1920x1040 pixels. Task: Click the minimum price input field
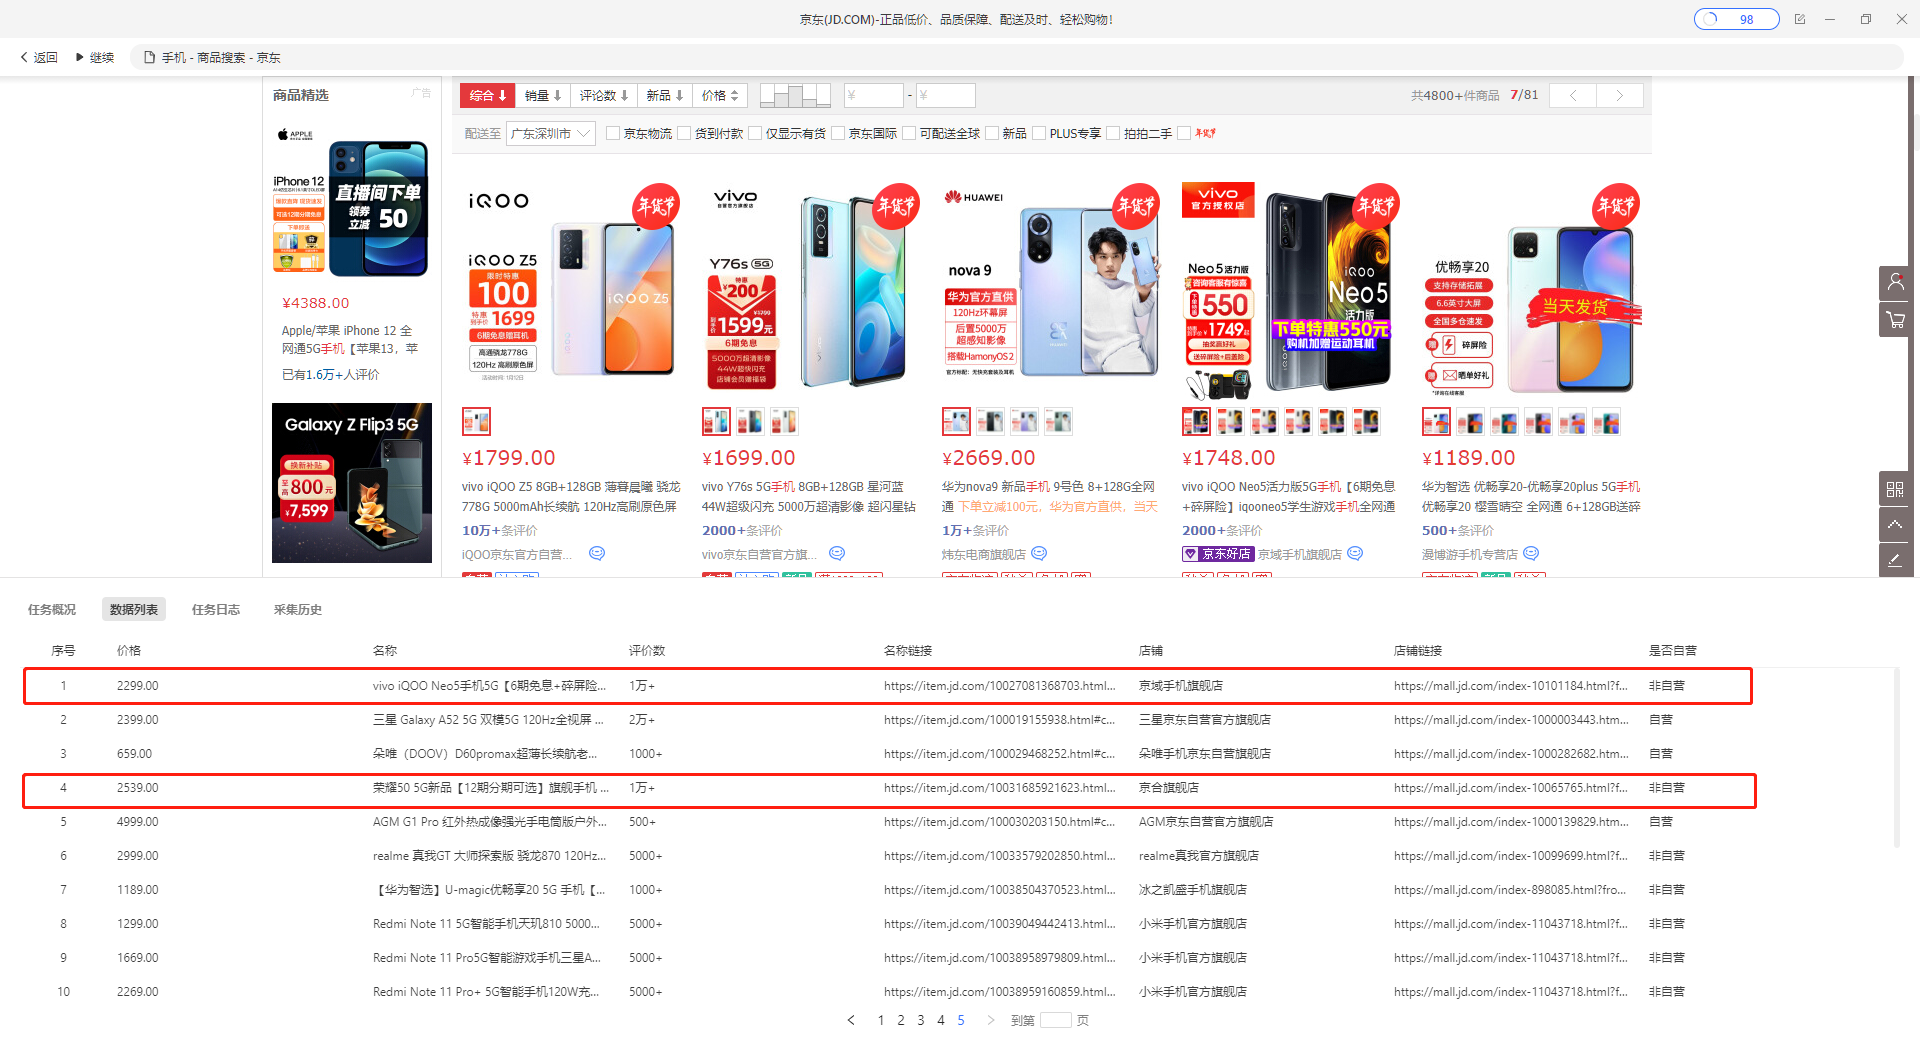tap(874, 95)
